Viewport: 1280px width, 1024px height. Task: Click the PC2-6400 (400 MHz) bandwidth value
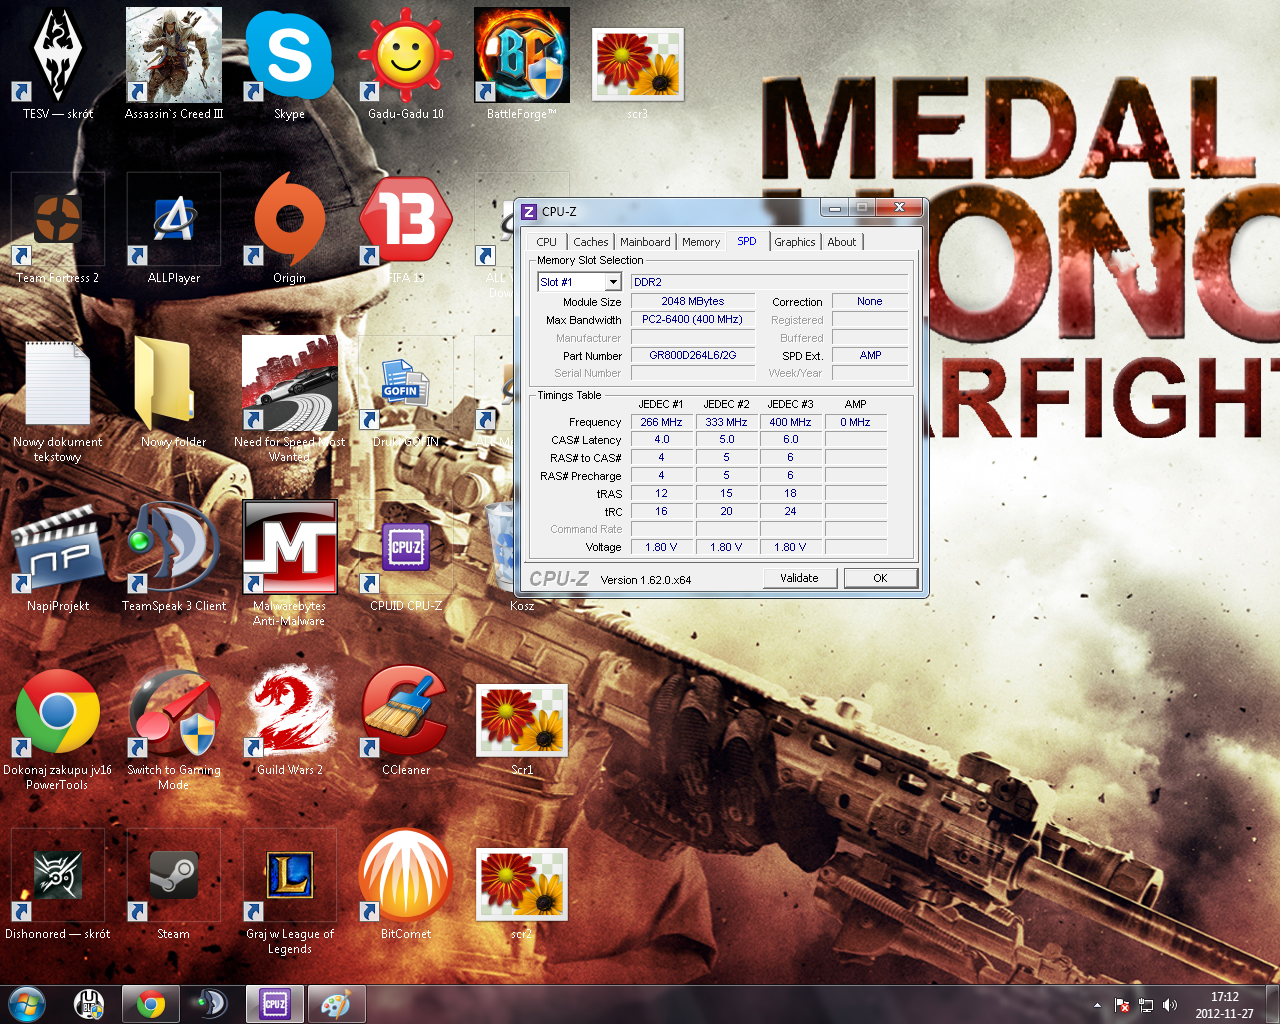(693, 319)
